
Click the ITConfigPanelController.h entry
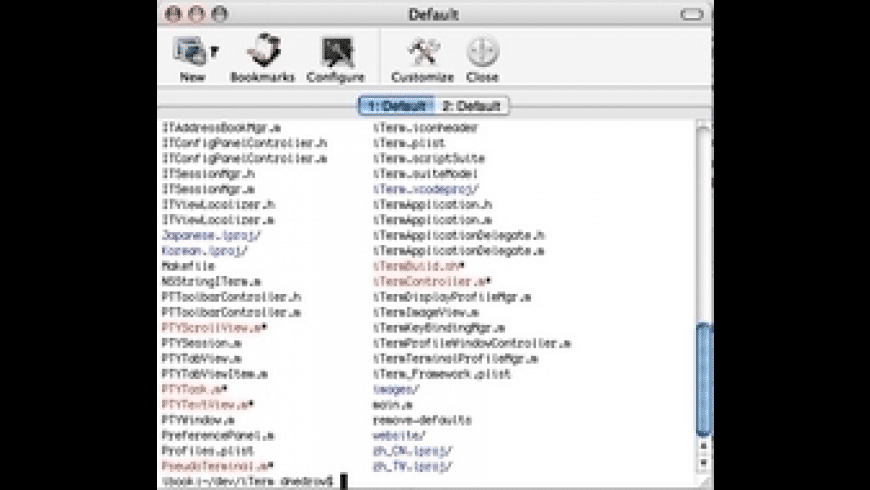tap(245, 143)
